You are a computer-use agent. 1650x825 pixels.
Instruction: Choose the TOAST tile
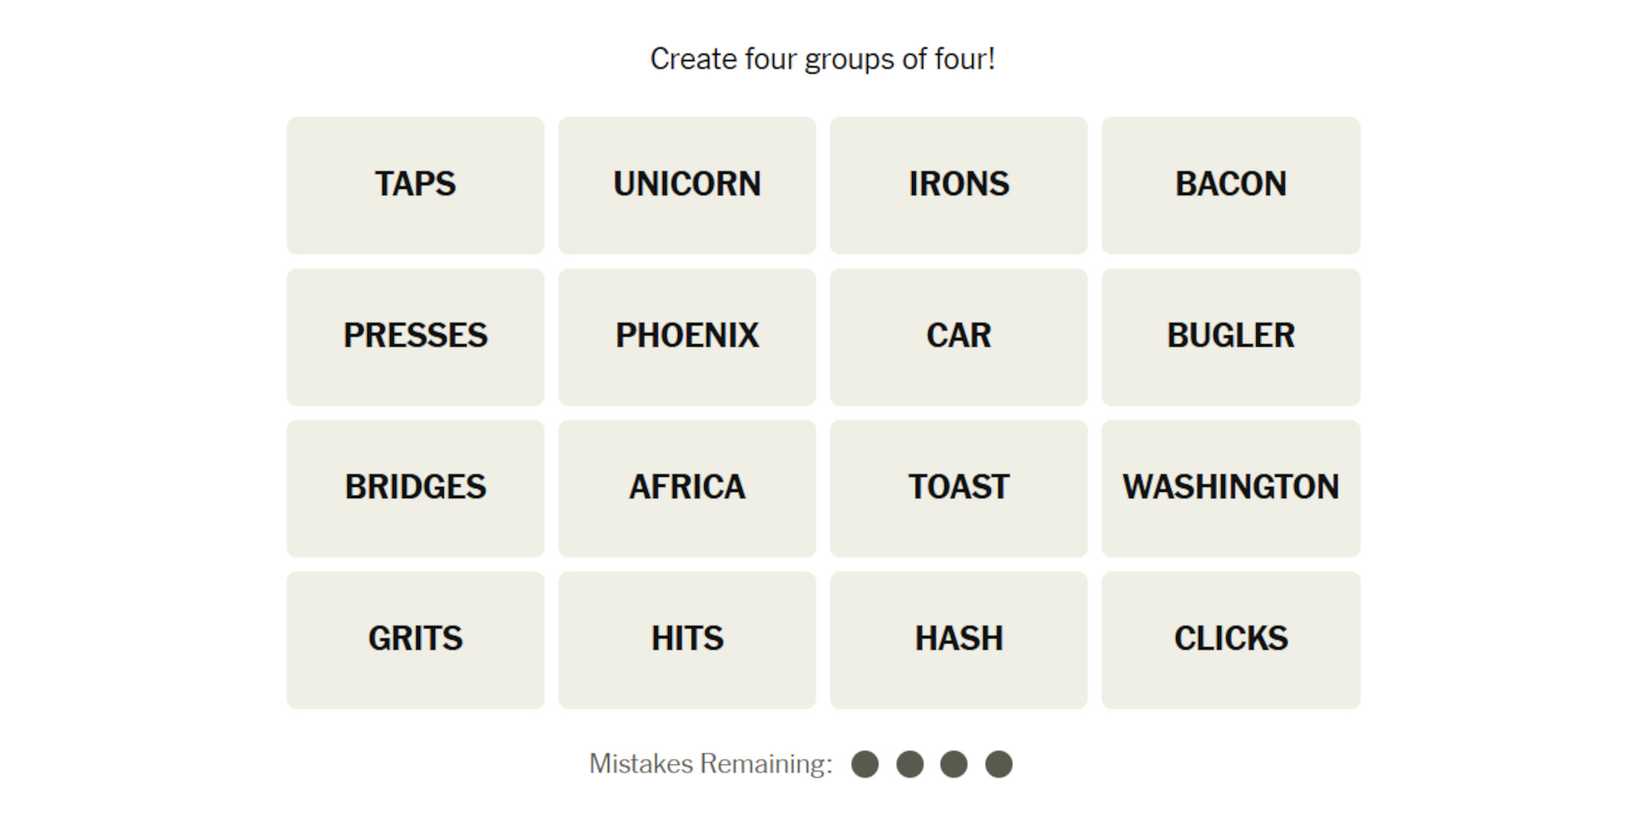coord(958,488)
